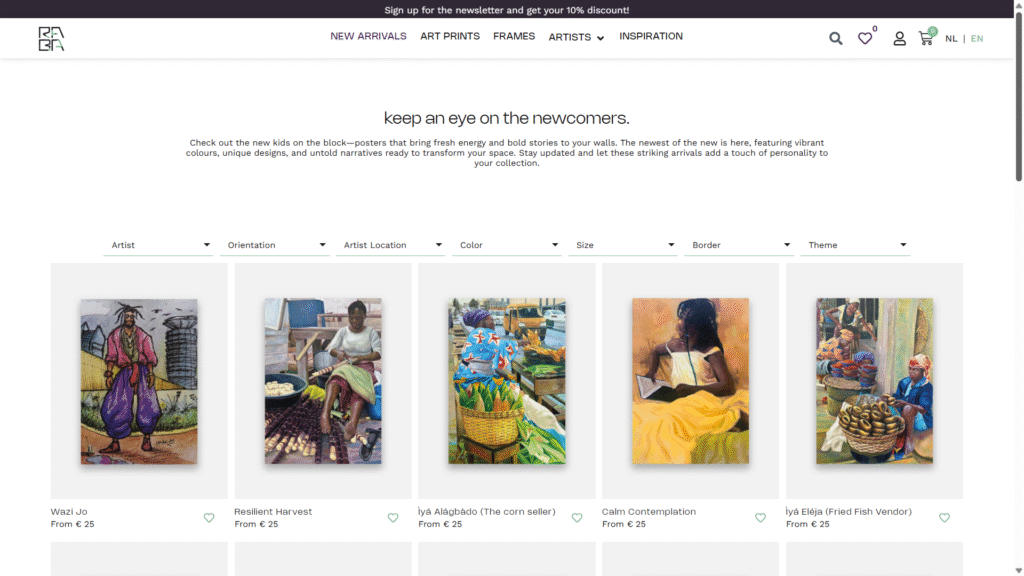Open the Color filter dropdown
Image resolution: width=1024 pixels, height=576 pixels.
[508, 245]
